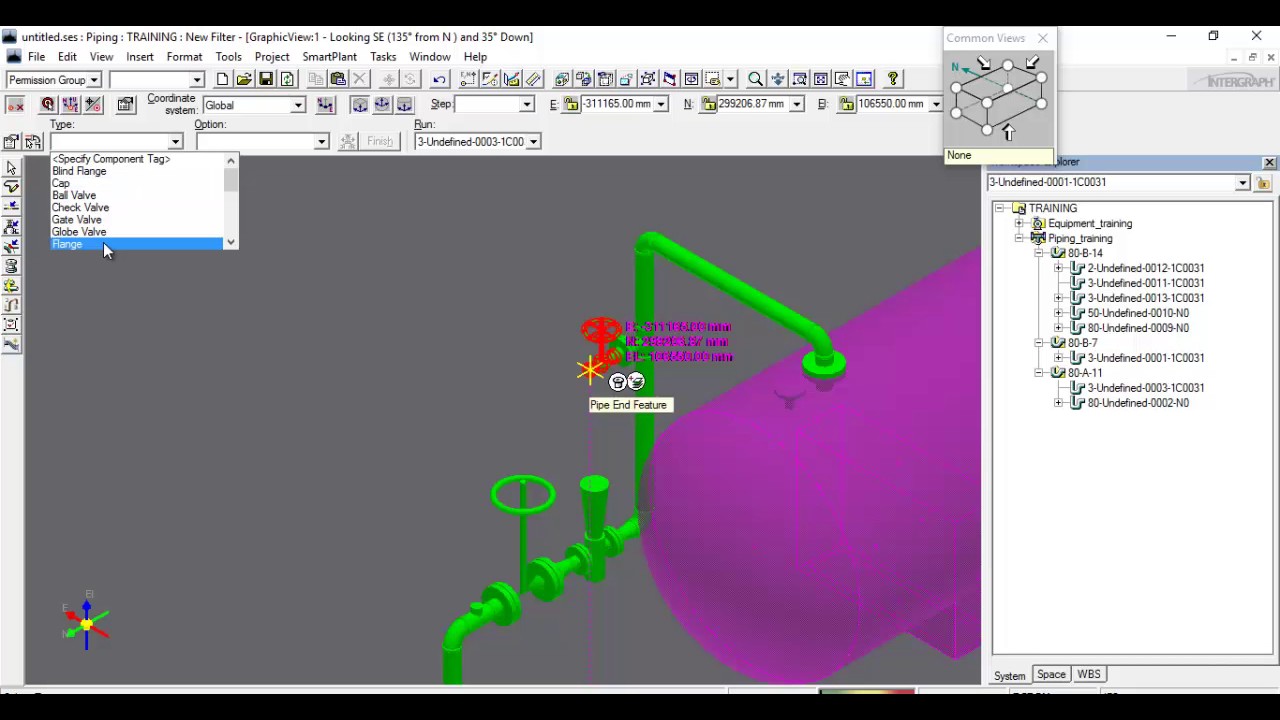
Task: Switch to the System tab
Action: coord(1010,676)
